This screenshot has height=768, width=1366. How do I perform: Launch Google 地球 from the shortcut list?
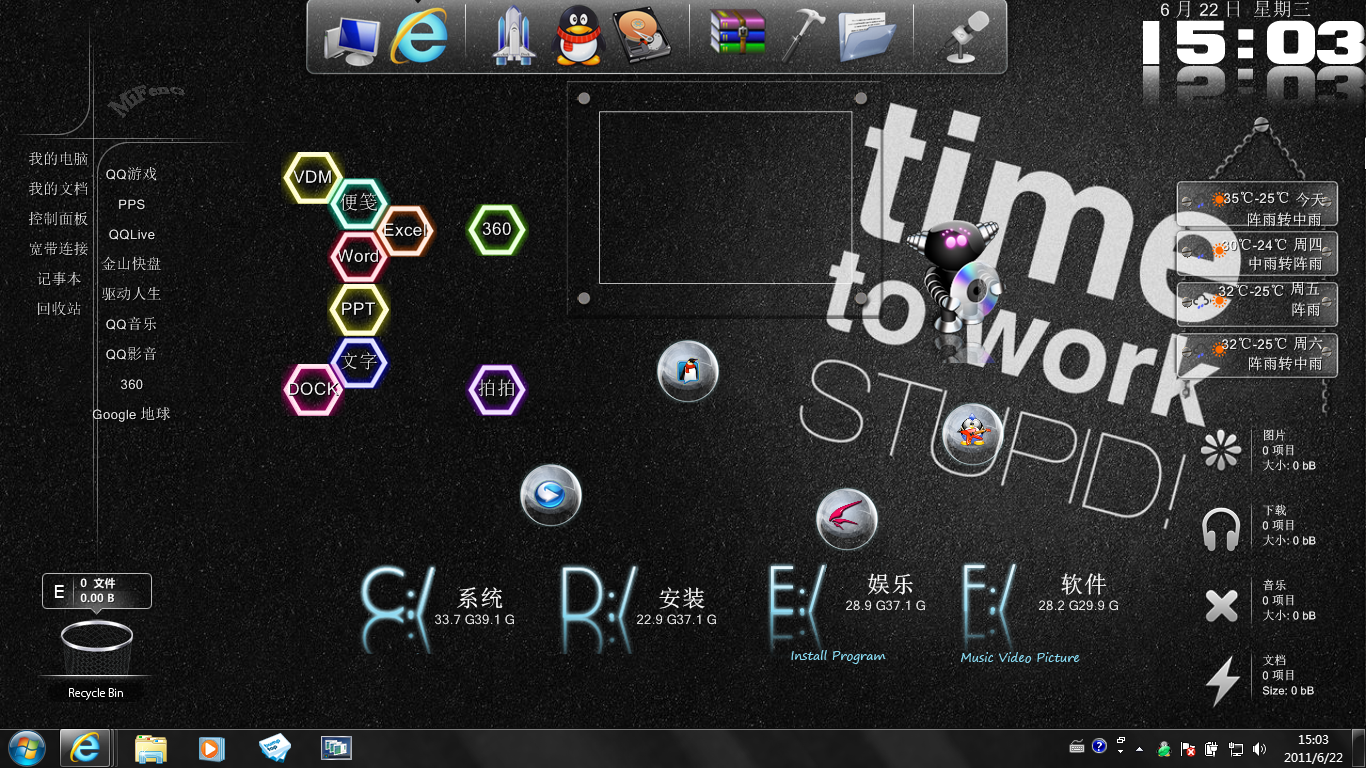[131, 414]
